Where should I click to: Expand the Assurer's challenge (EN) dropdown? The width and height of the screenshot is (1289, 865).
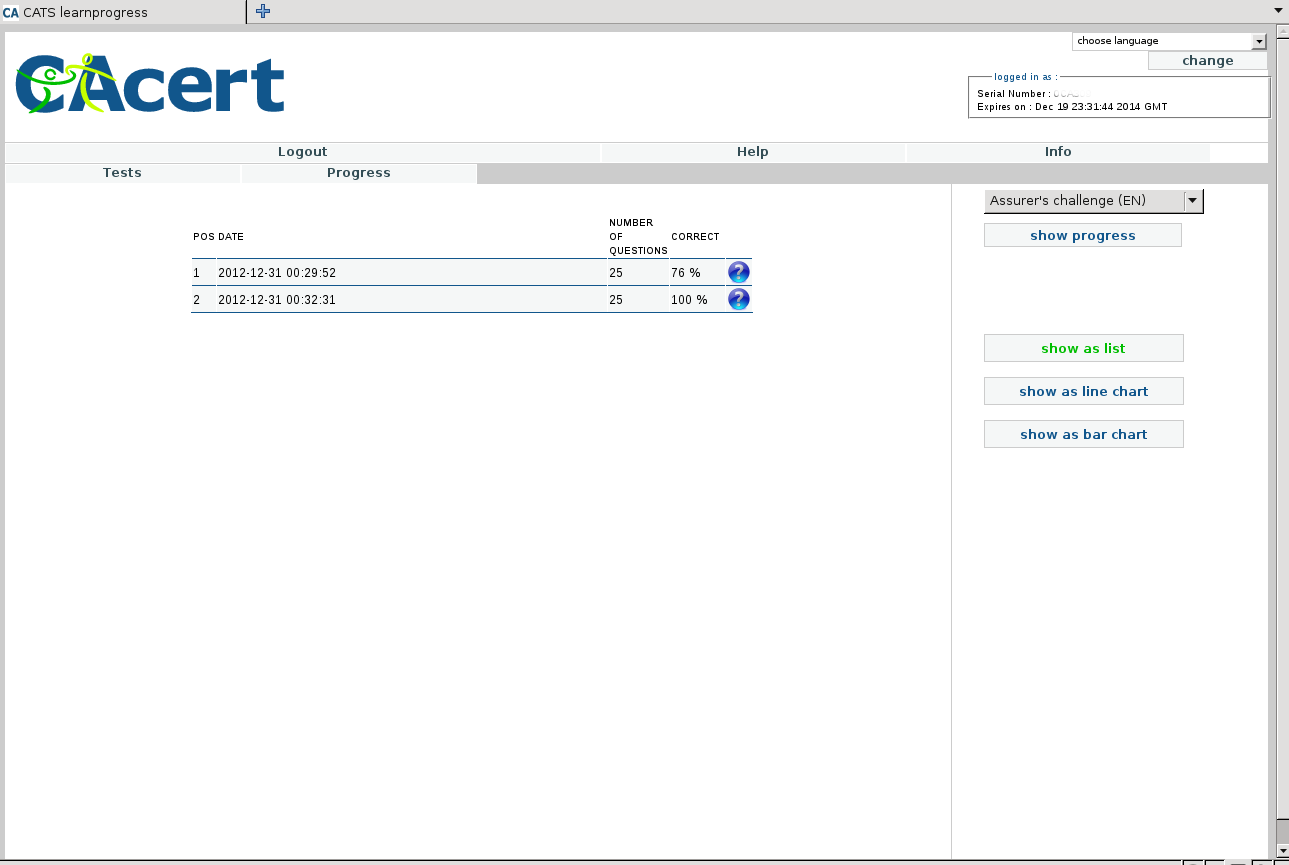pyautogui.click(x=1192, y=200)
